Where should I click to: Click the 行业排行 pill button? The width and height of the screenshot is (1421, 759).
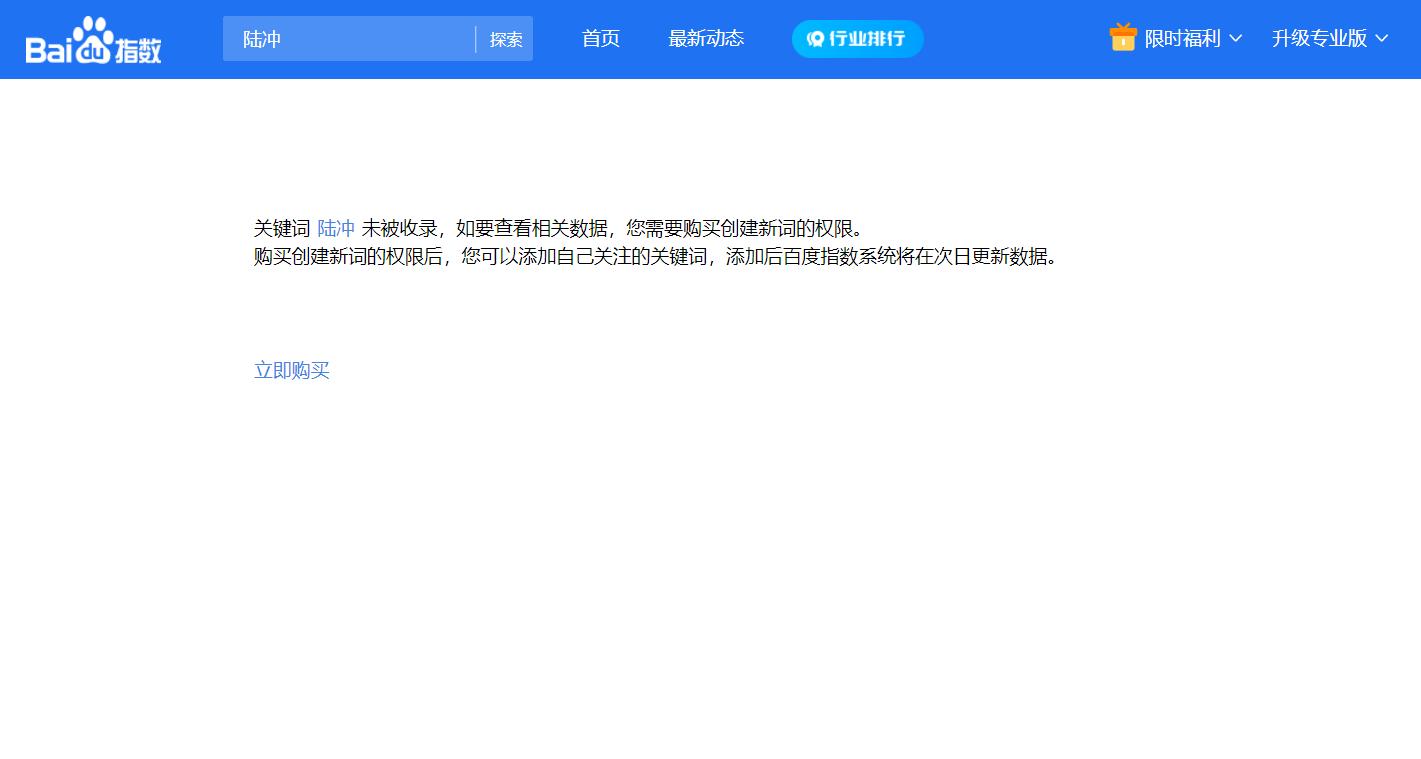(x=857, y=39)
